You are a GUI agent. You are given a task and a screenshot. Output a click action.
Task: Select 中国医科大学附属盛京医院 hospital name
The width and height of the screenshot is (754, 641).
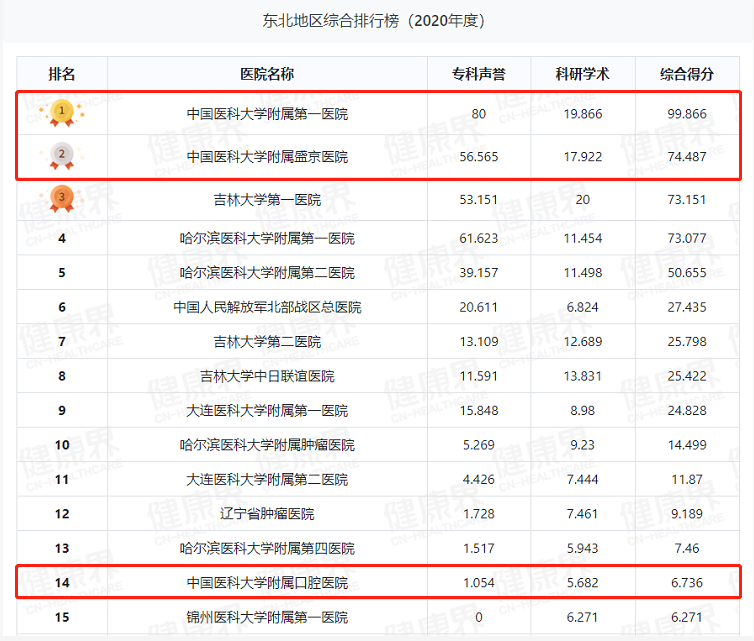[x=267, y=157]
